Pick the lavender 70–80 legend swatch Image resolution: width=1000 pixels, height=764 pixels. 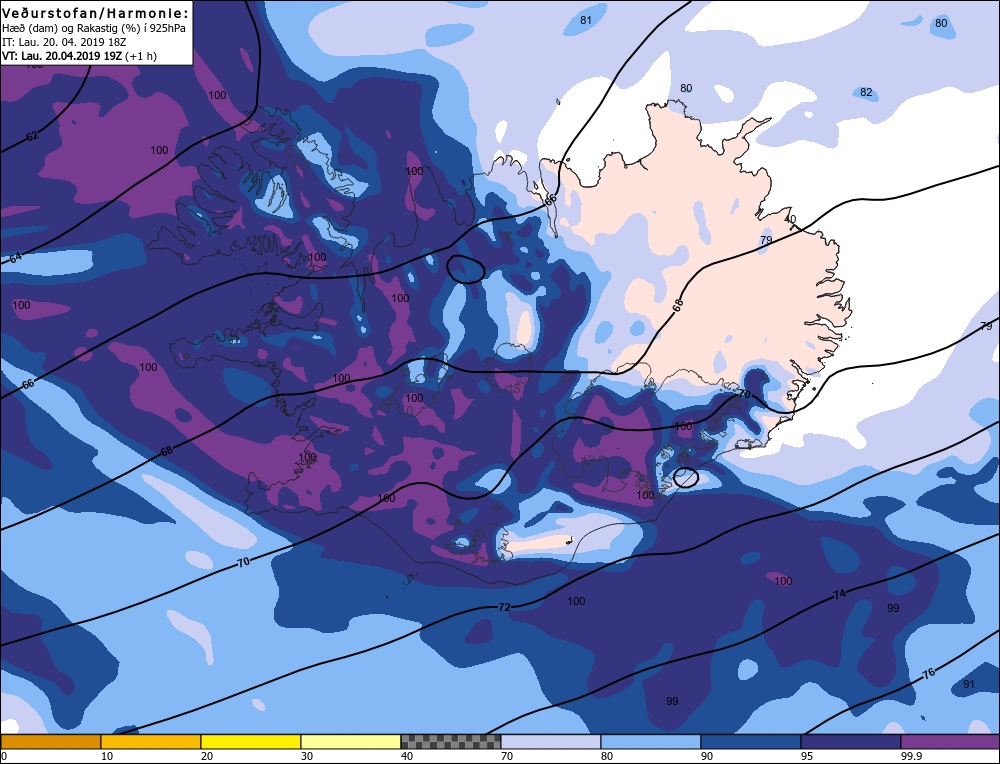click(x=550, y=742)
